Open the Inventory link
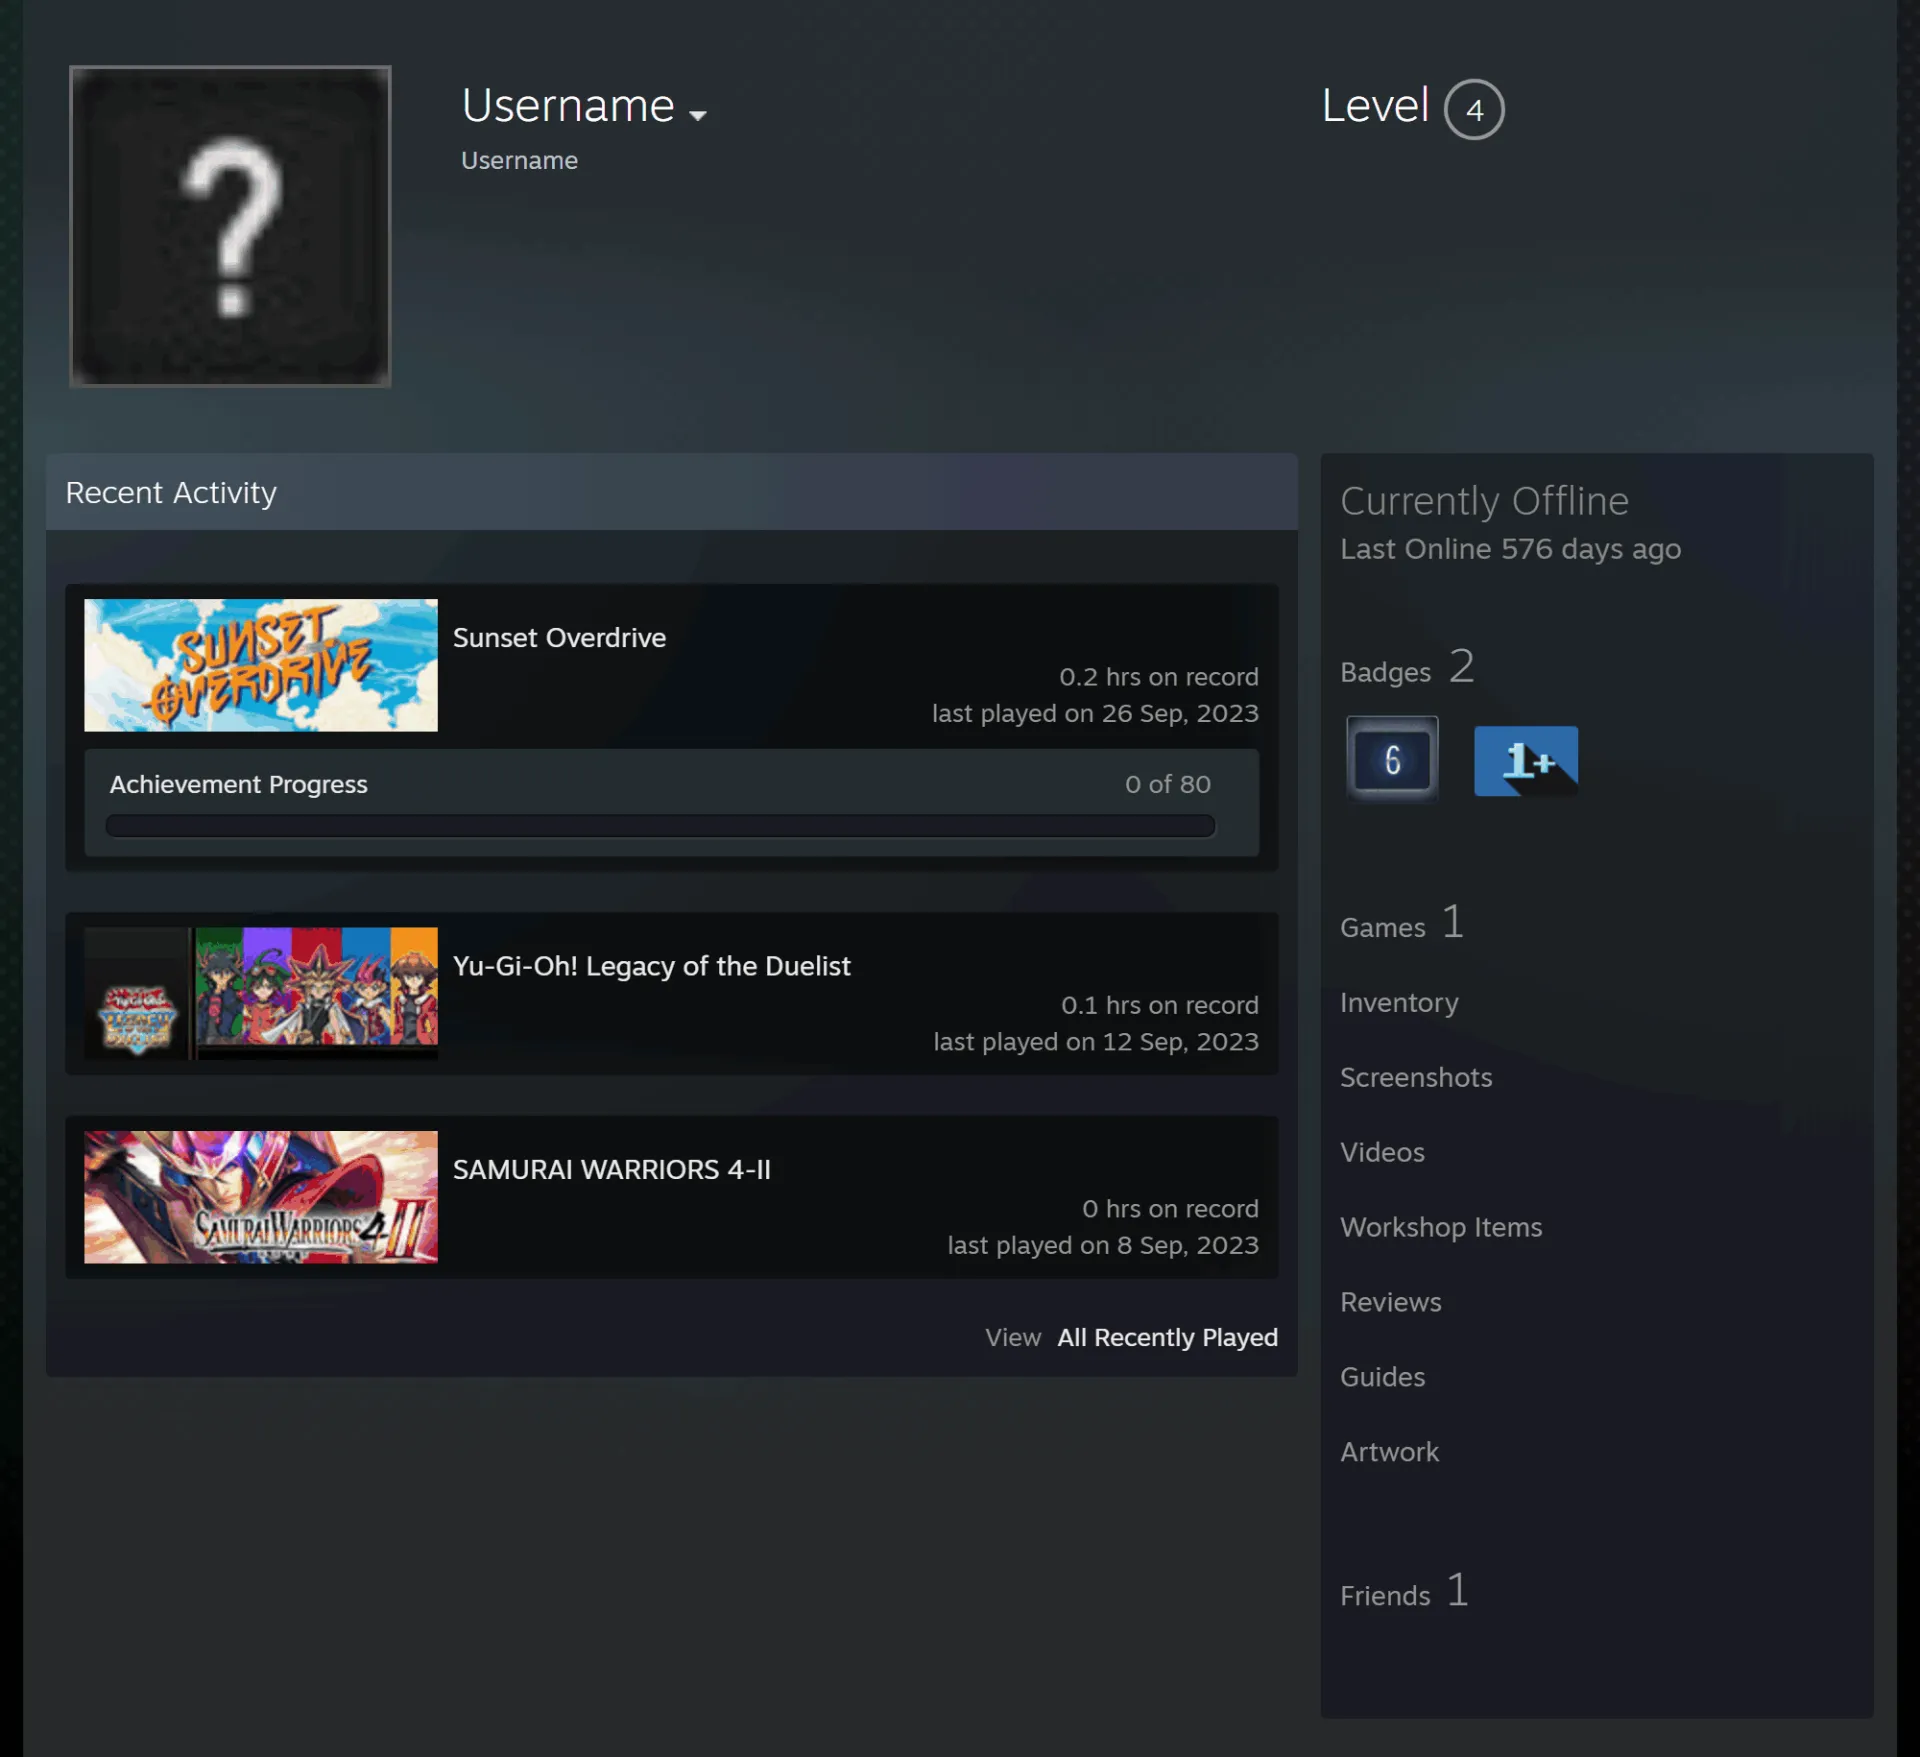This screenshot has width=1920, height=1757. coord(1399,1002)
